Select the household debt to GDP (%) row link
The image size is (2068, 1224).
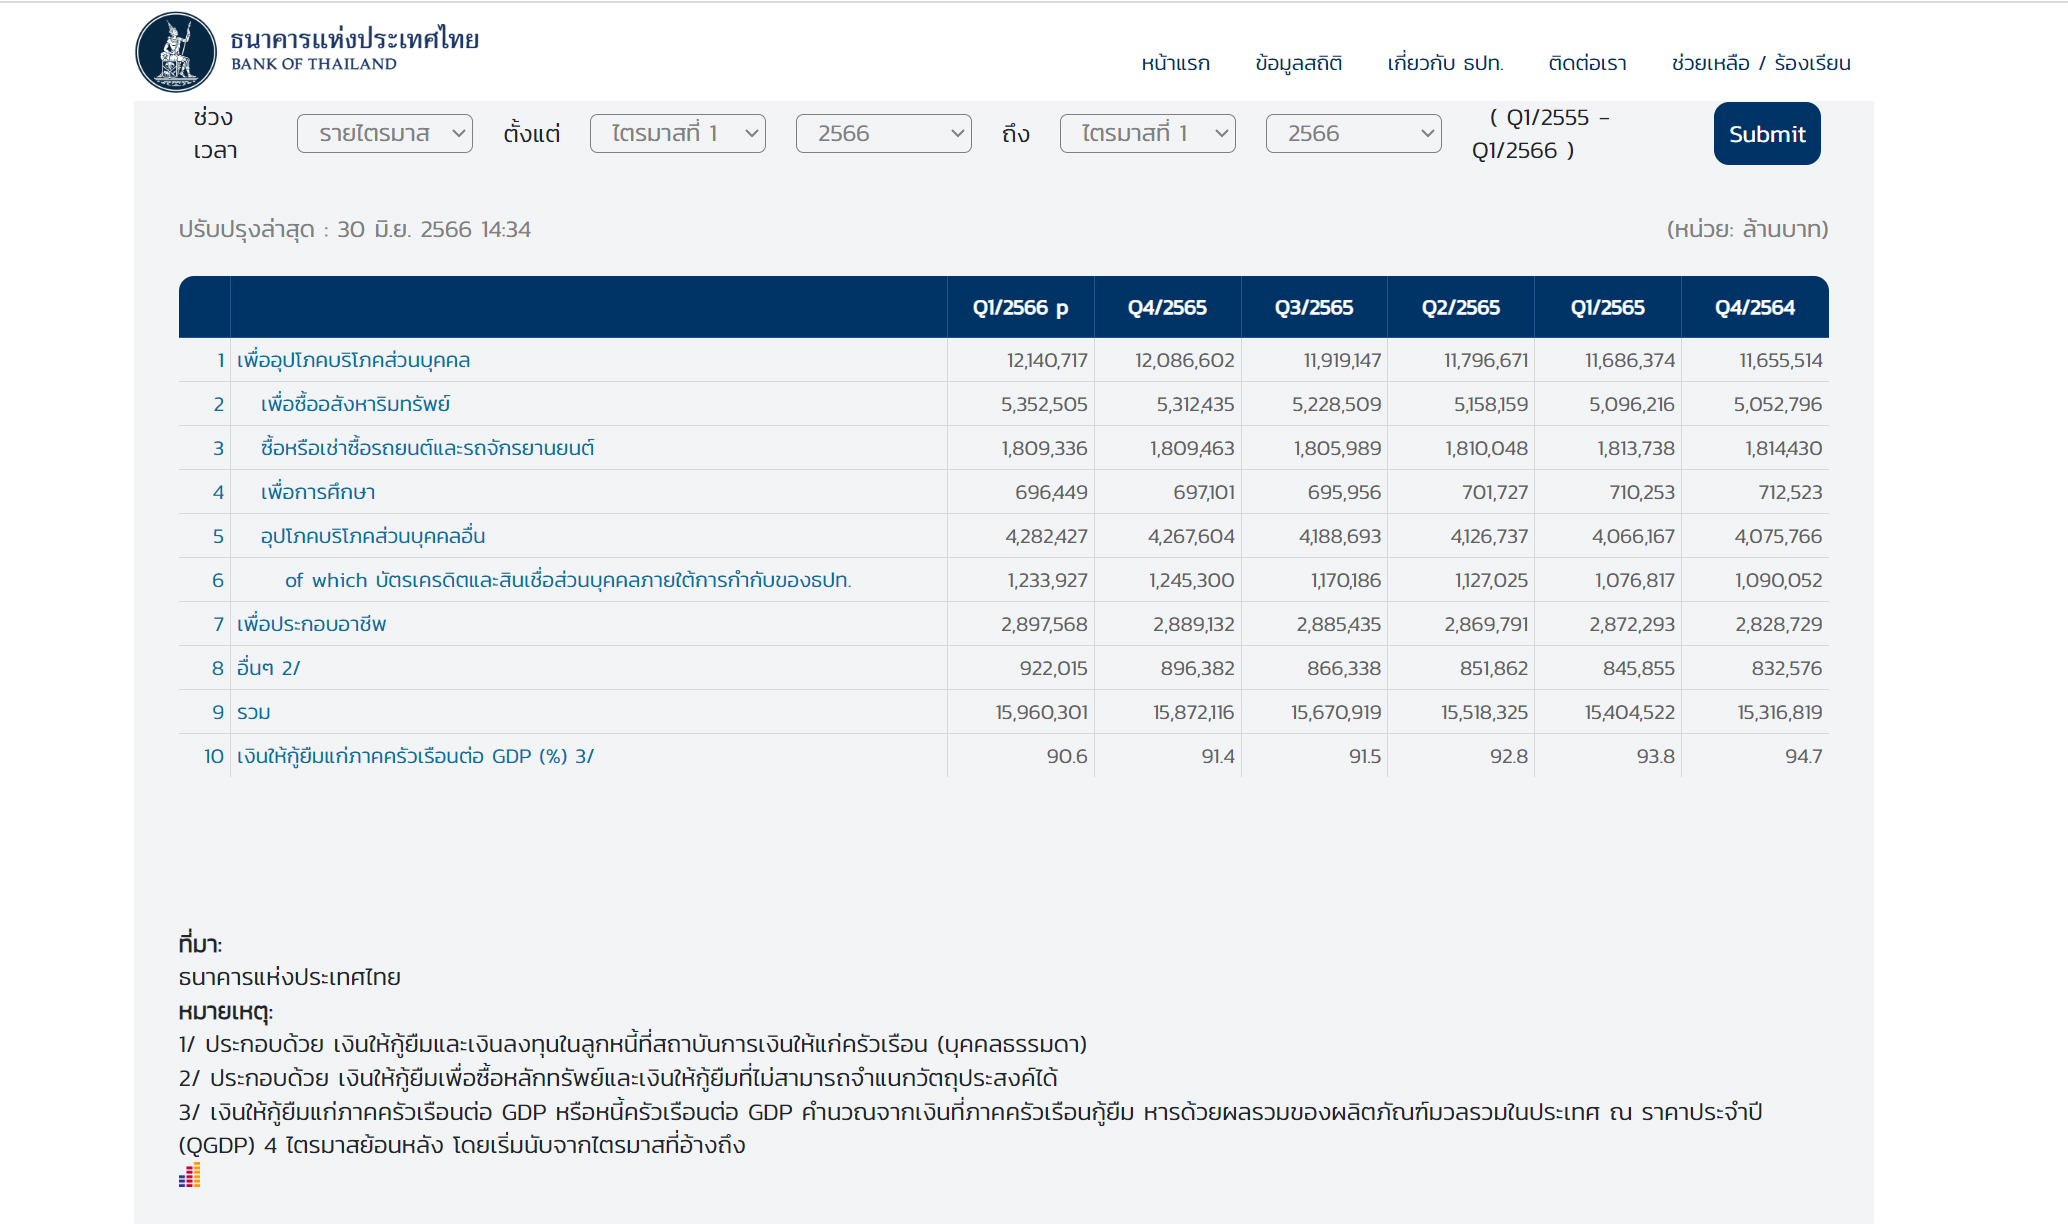pyautogui.click(x=415, y=756)
